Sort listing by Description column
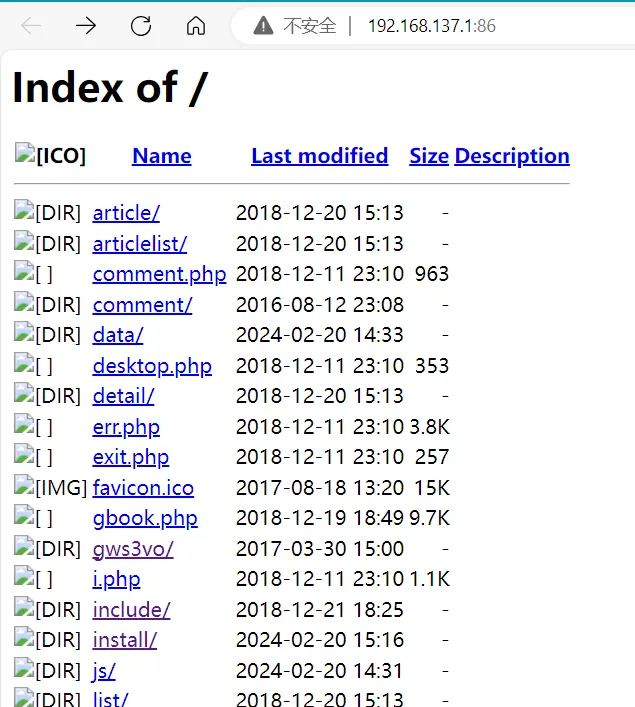The height and width of the screenshot is (707, 635). coord(511,156)
